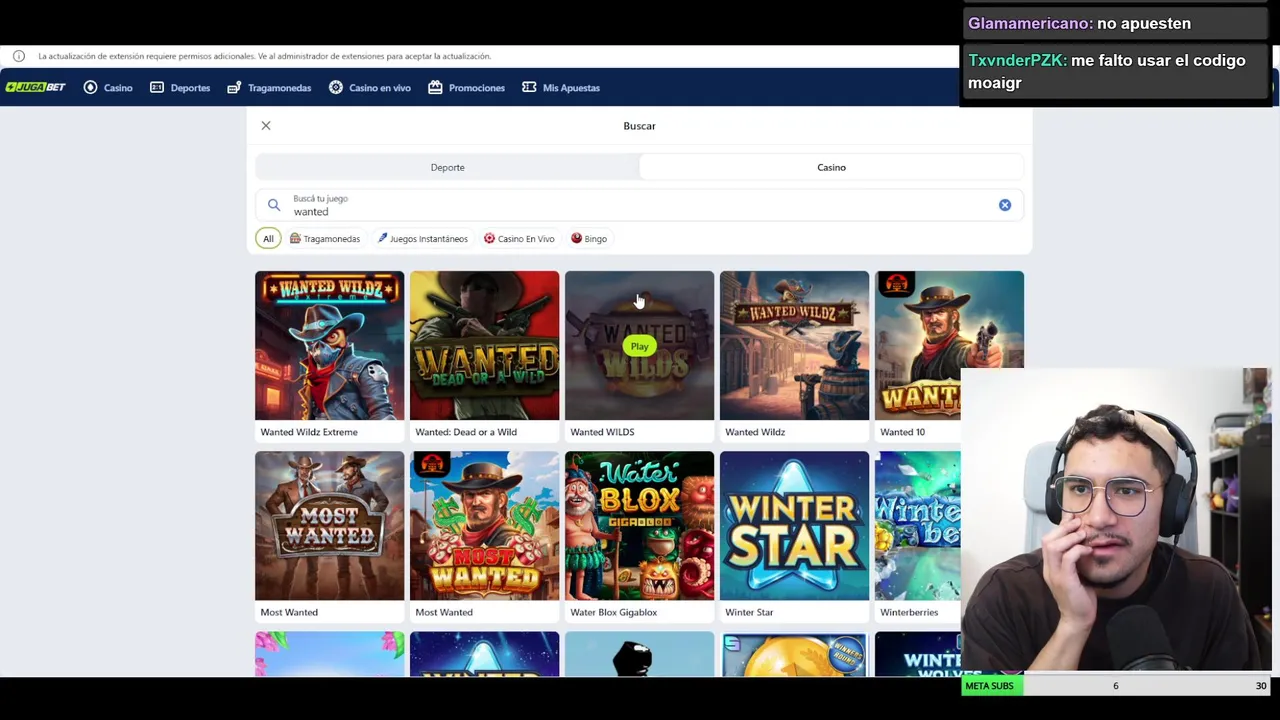Click the magnifier search icon
Screen dimensions: 1280x720
[x=274, y=205]
